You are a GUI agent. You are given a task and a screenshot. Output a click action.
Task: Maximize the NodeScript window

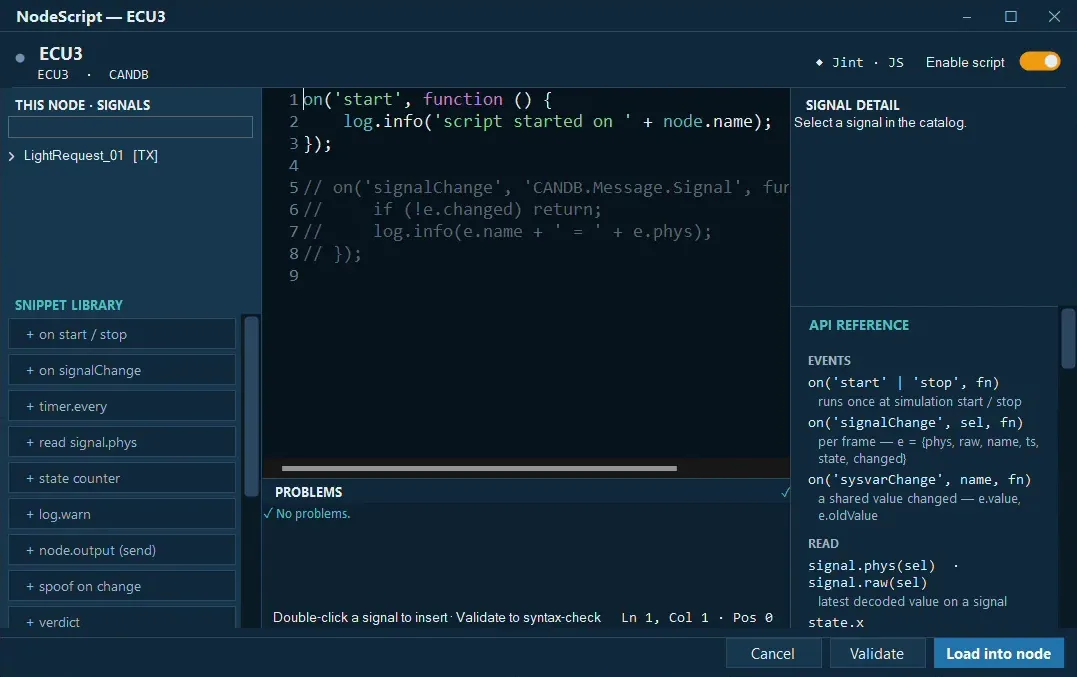(x=1010, y=16)
